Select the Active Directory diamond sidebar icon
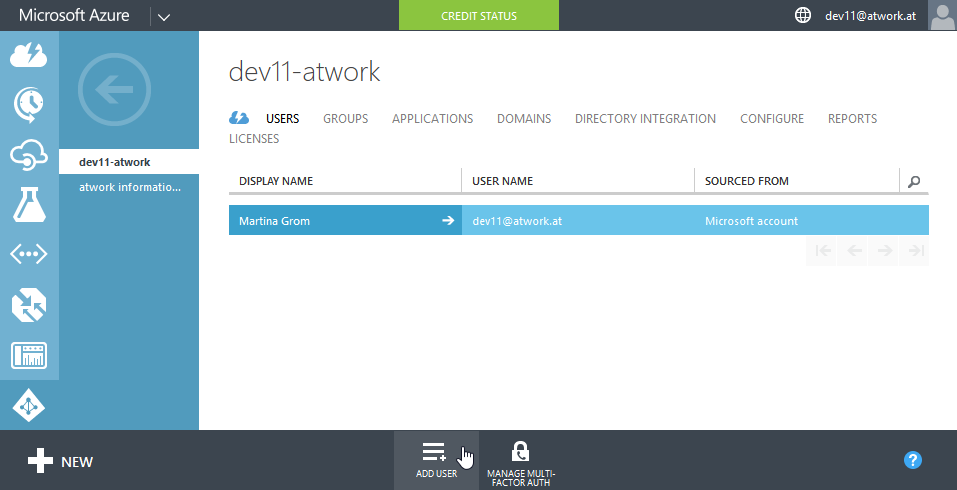This screenshot has height=490, width=957. (x=29, y=405)
